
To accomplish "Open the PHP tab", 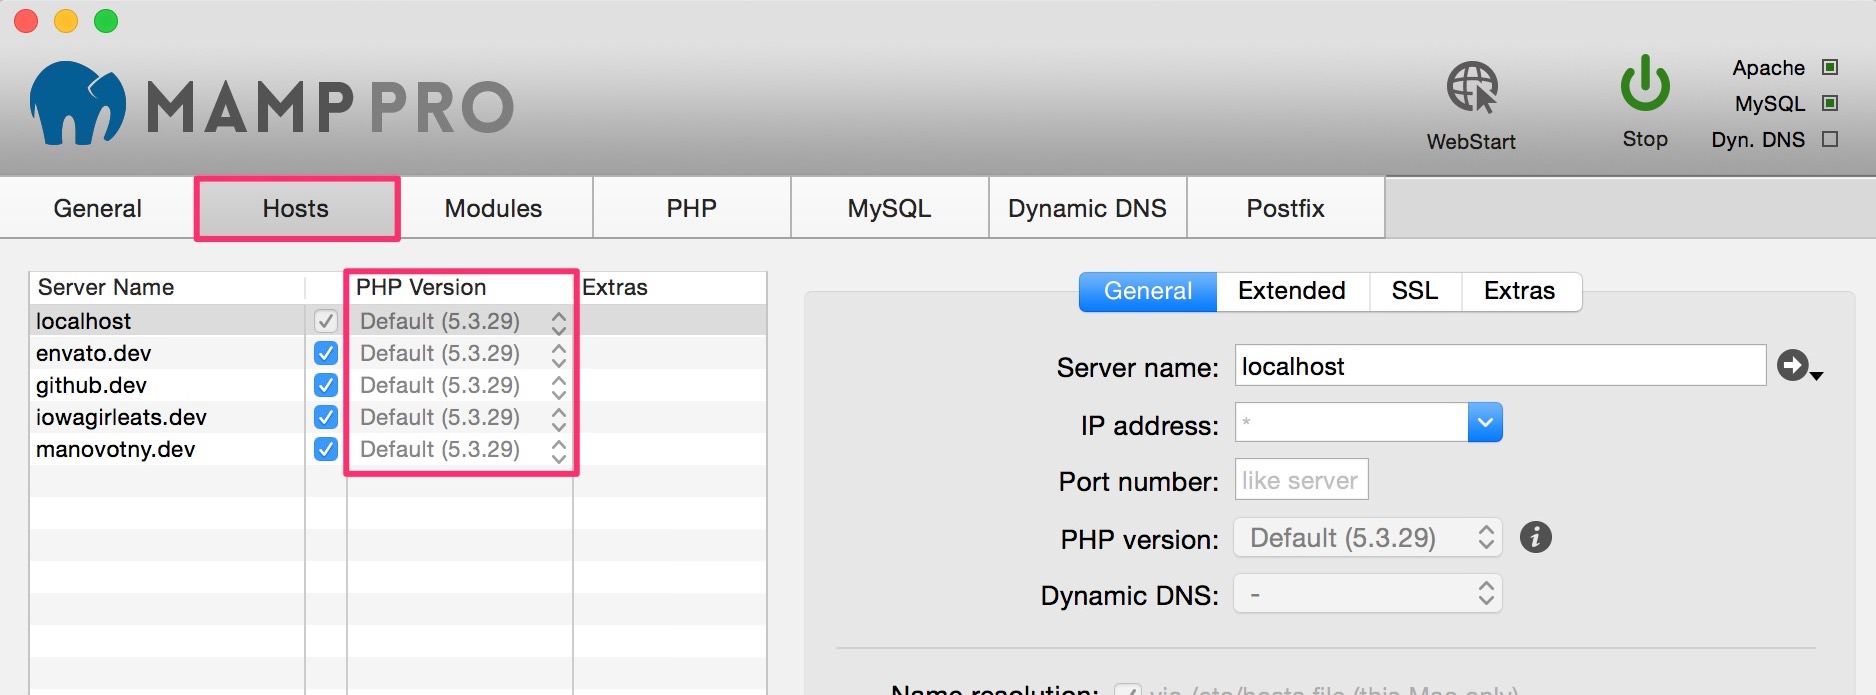I will [x=692, y=208].
